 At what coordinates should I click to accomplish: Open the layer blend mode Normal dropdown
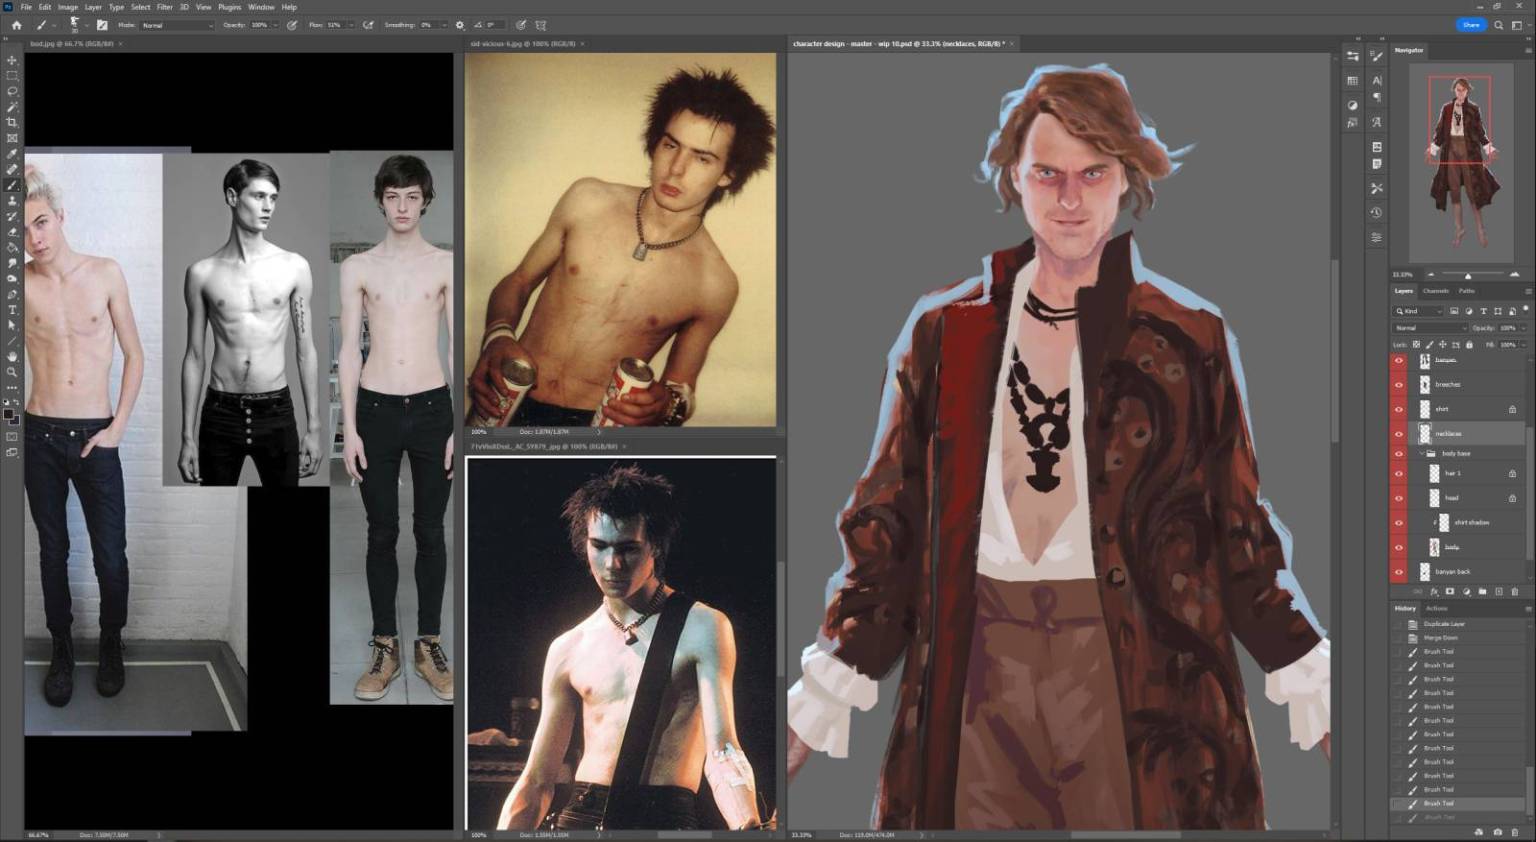1430,328
